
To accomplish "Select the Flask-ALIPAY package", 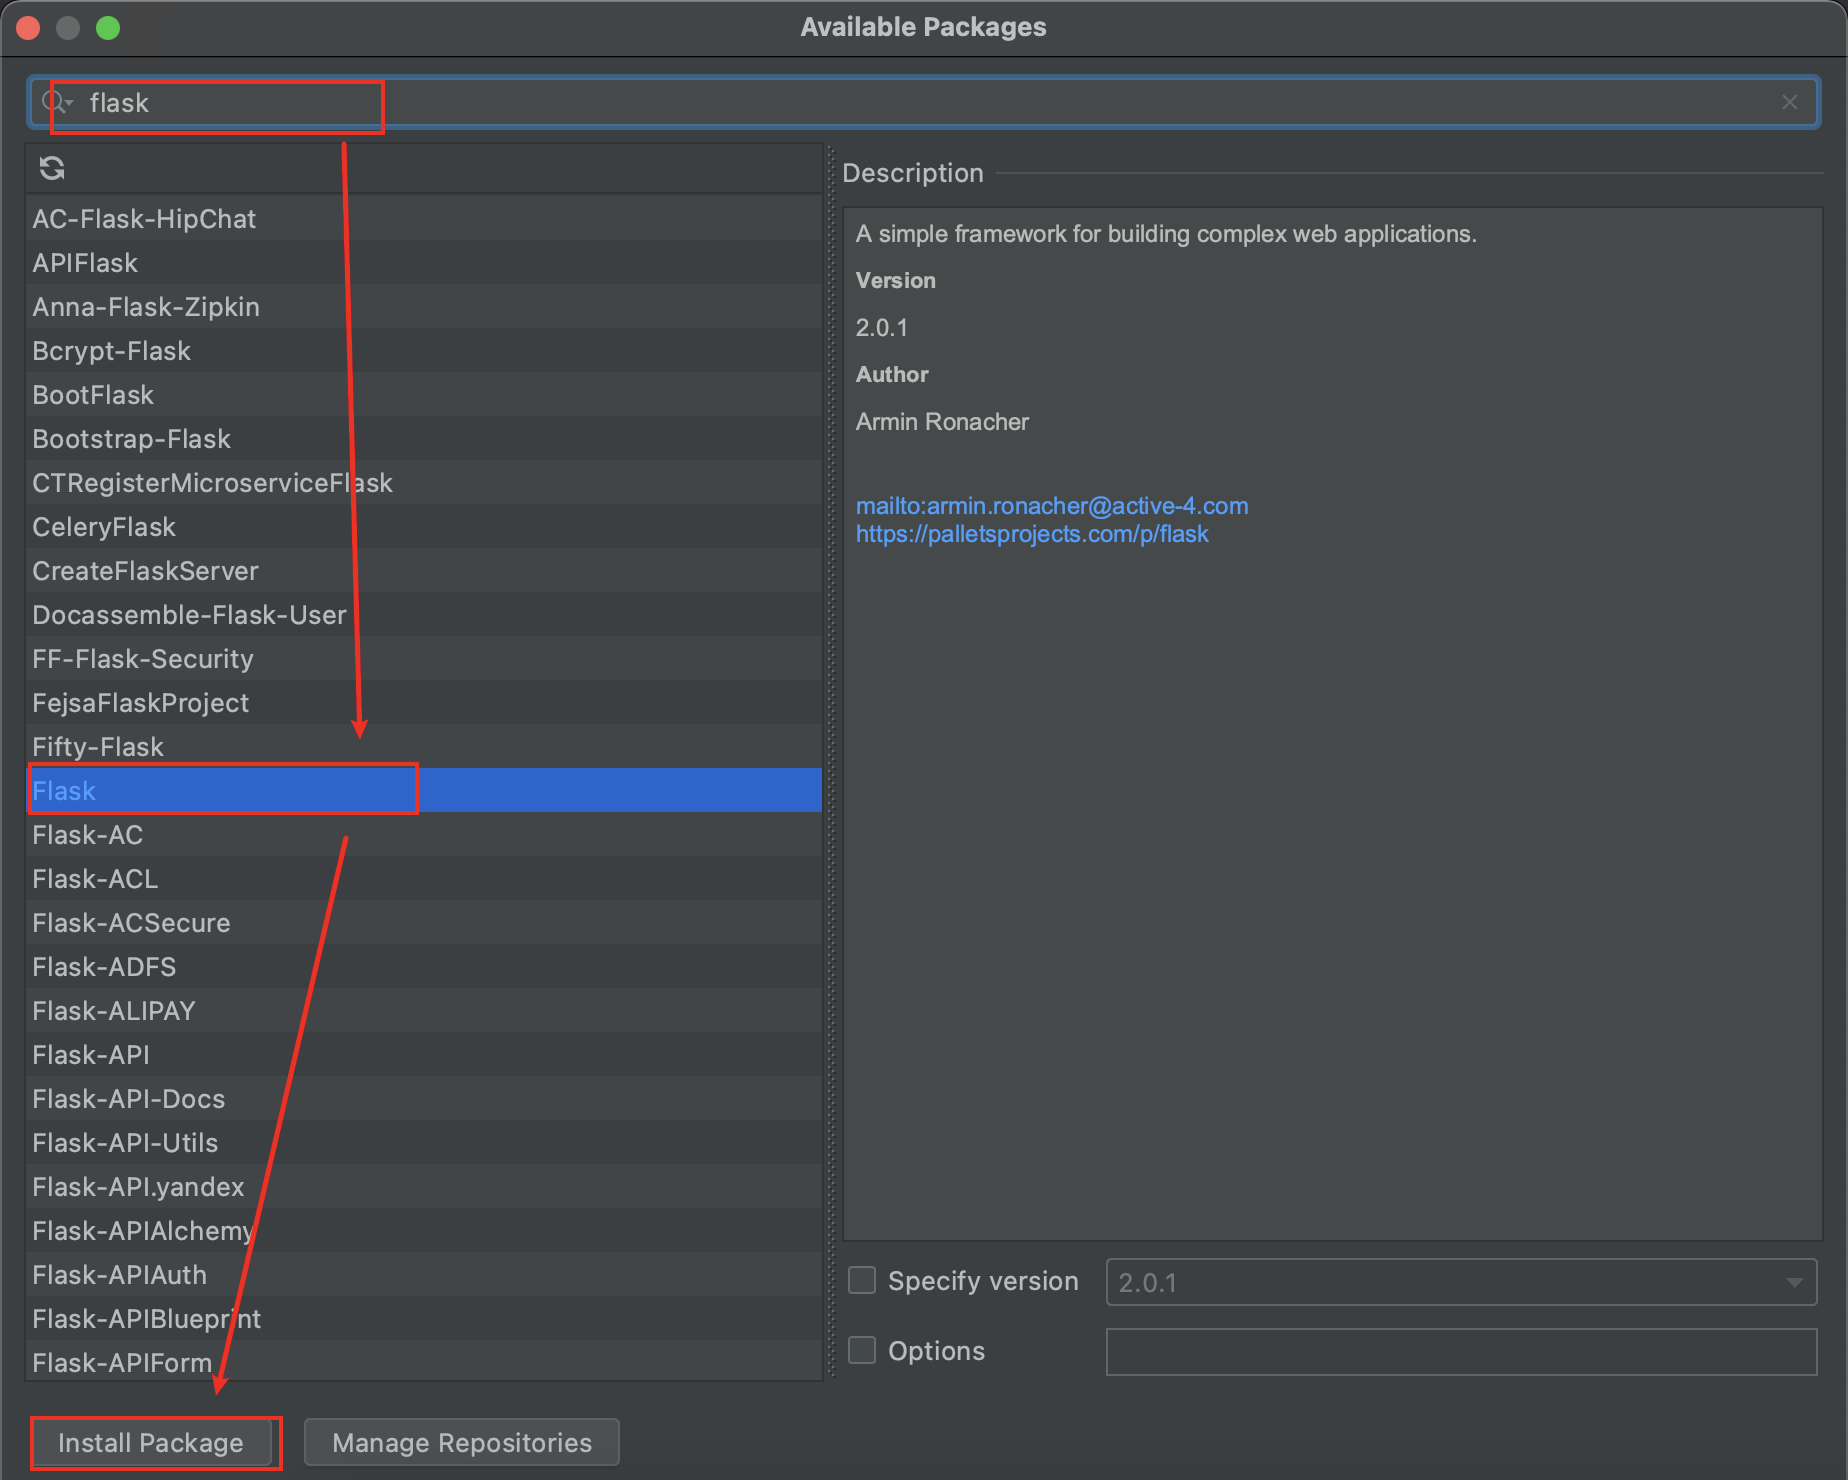I will coord(424,1010).
